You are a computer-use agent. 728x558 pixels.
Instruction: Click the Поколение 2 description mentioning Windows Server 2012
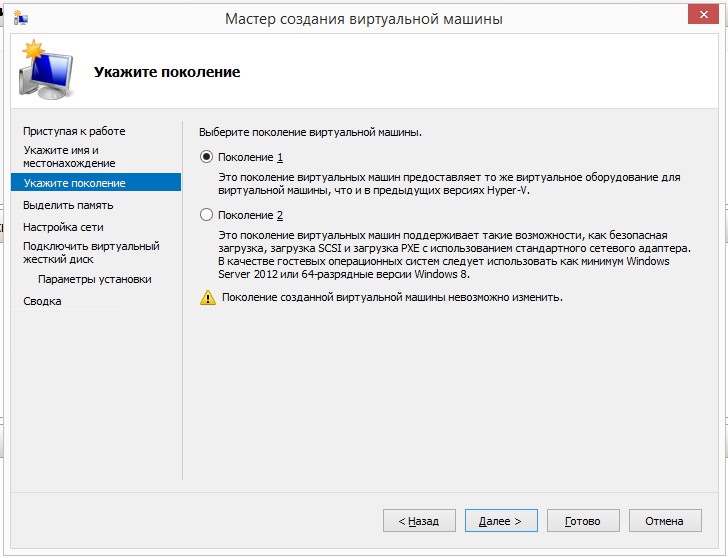point(455,254)
